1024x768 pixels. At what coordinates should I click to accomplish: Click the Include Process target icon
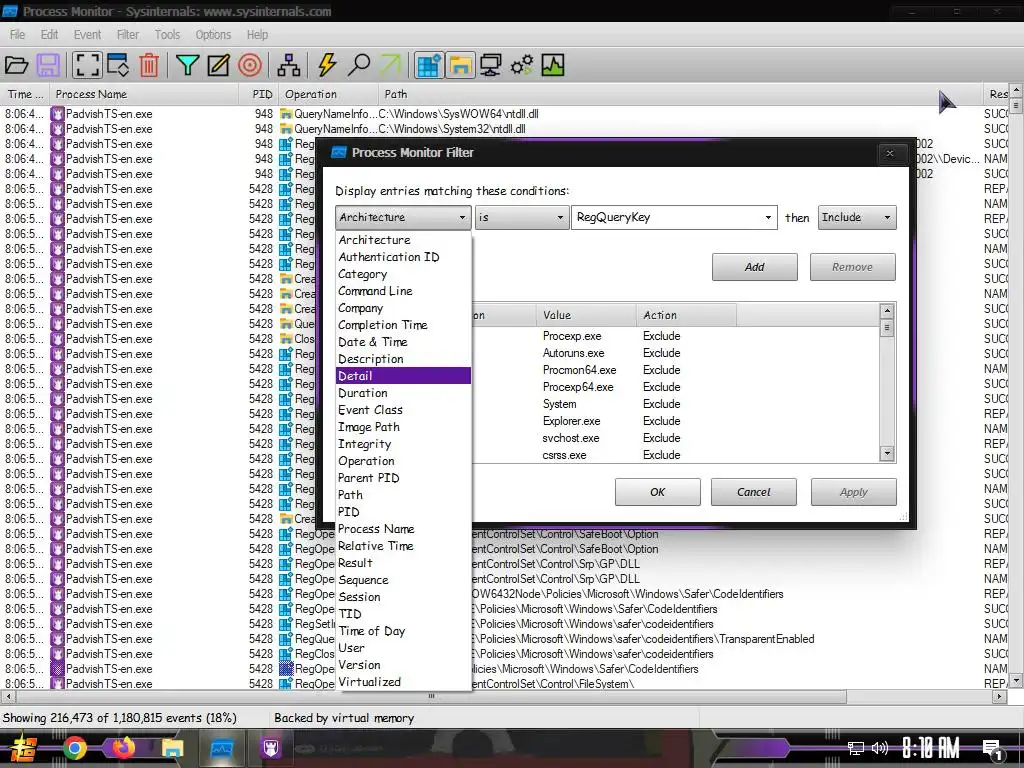pyautogui.click(x=250, y=65)
